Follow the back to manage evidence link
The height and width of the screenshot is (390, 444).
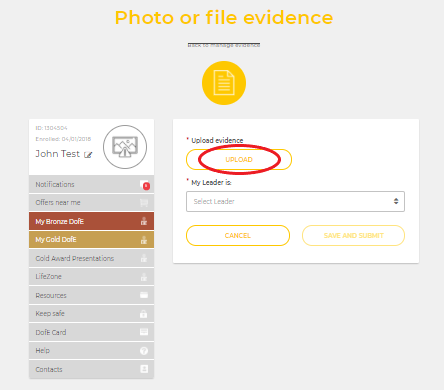click(x=224, y=45)
